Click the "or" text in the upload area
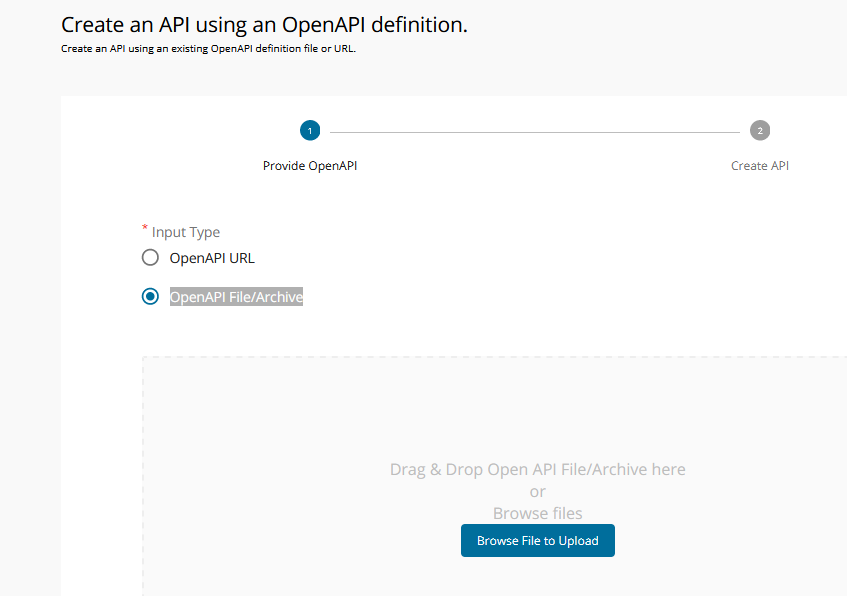Image resolution: width=847 pixels, height=596 pixels. click(538, 491)
